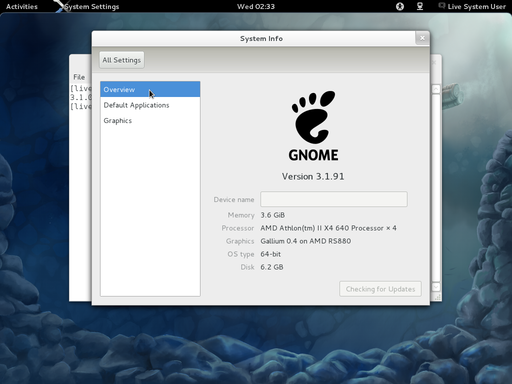Open the Activities overview

pyautogui.click(x=22, y=6)
